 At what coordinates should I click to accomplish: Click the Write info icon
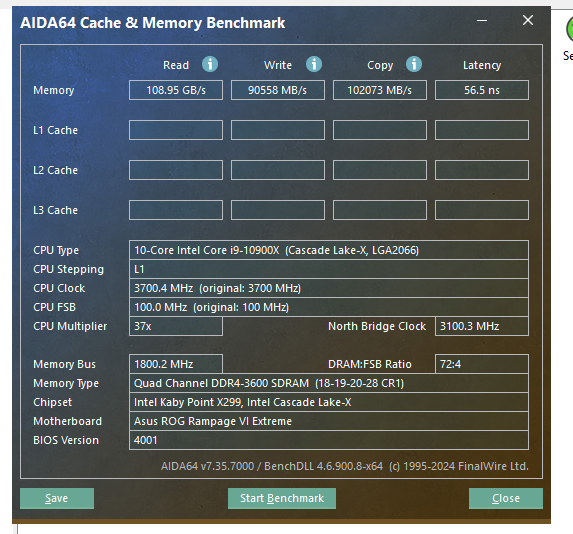coord(314,64)
